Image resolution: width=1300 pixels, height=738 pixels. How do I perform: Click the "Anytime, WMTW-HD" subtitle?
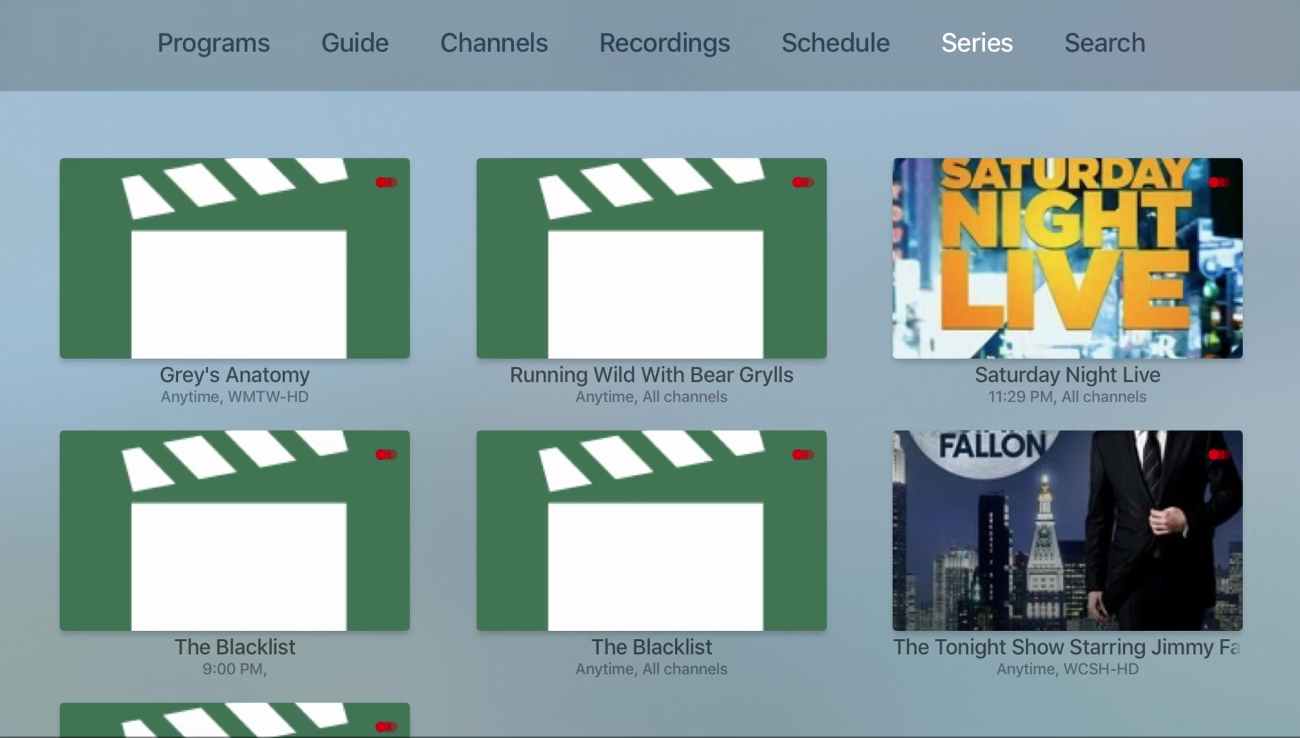235,397
